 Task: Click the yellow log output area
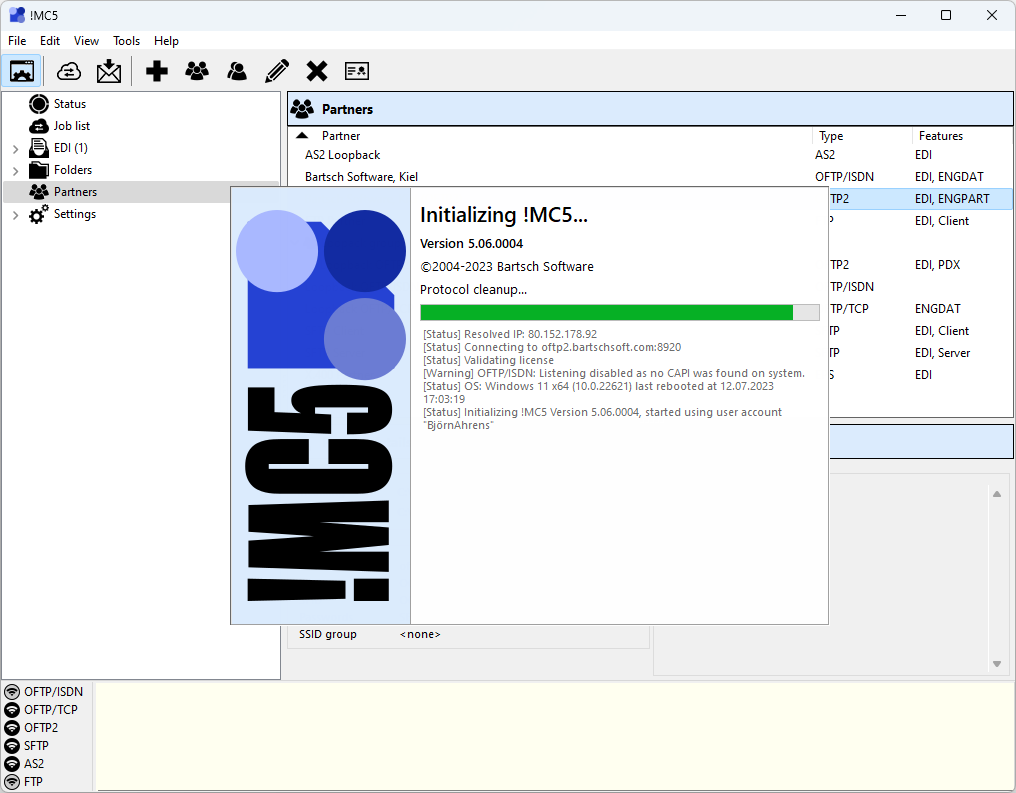[x=555, y=736]
